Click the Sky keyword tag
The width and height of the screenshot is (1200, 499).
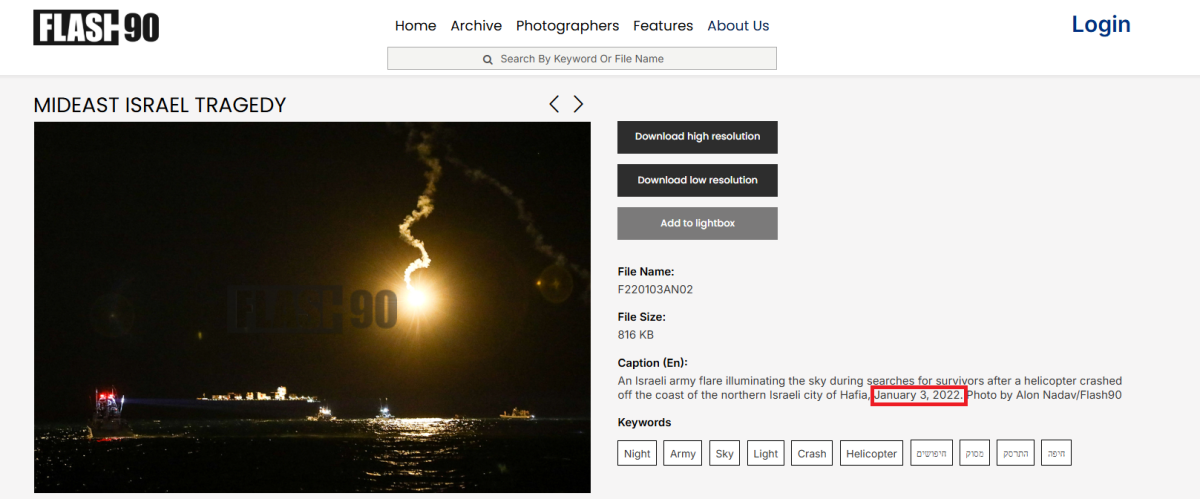[725, 454]
